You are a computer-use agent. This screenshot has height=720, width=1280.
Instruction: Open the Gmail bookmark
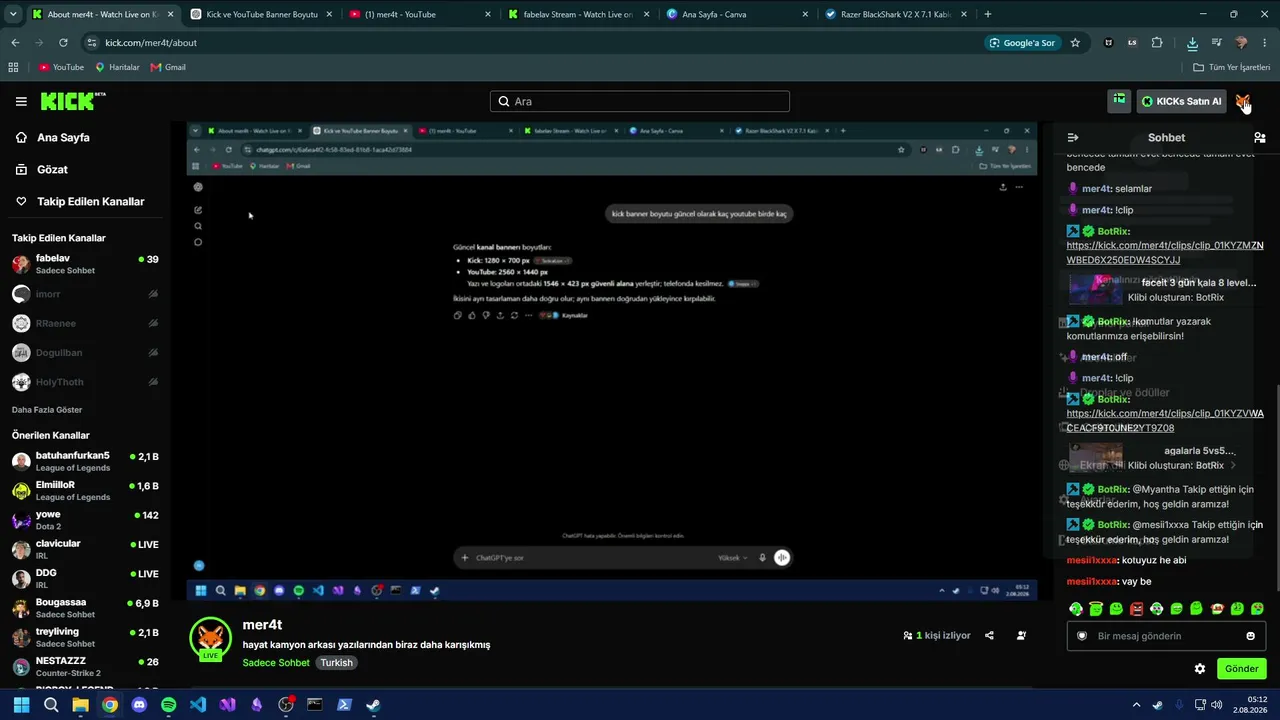(168, 67)
